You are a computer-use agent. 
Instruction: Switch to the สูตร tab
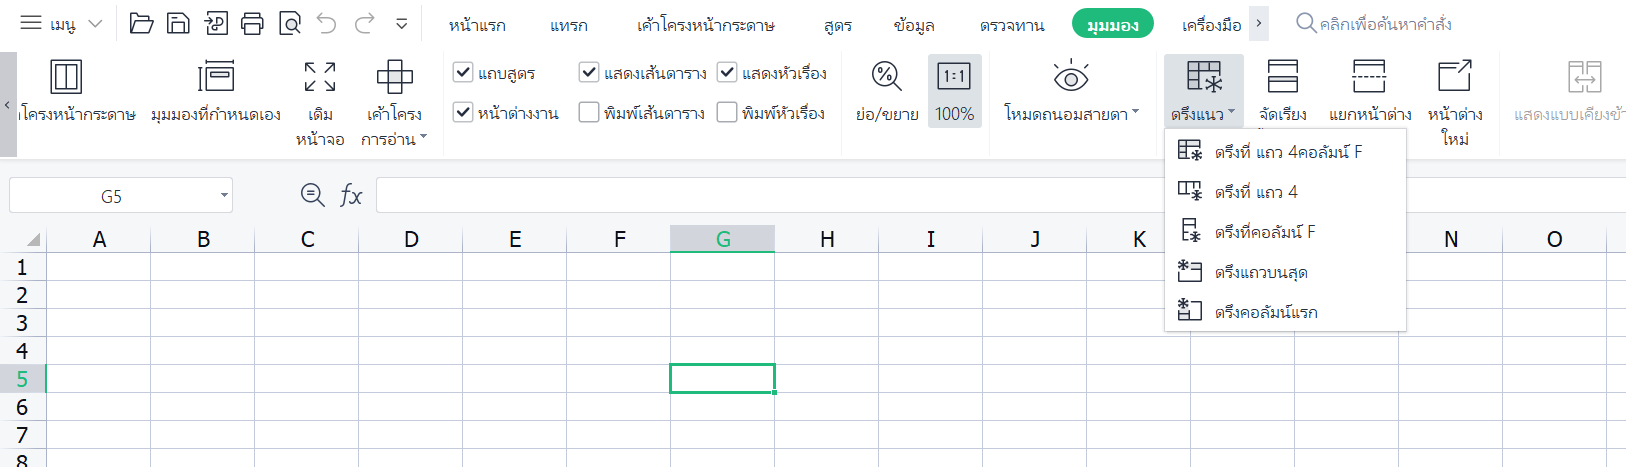[x=838, y=25]
